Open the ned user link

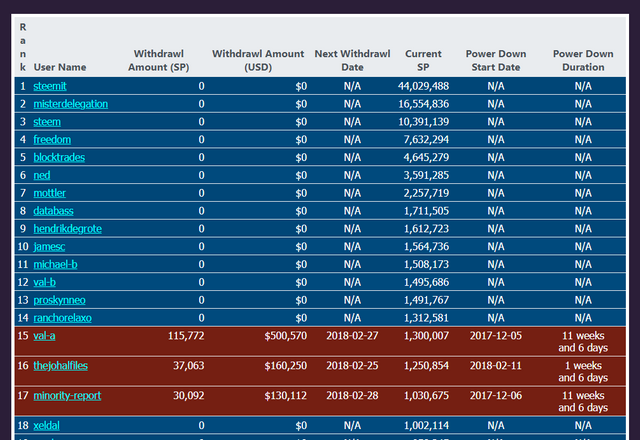click(42, 175)
